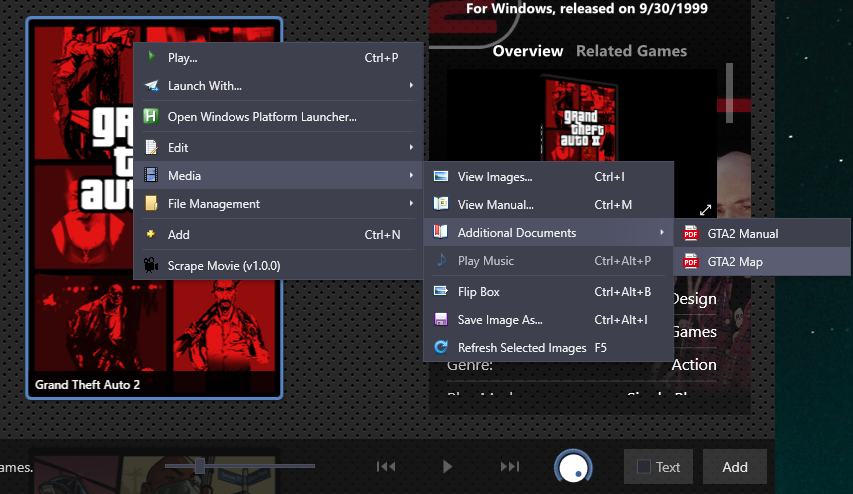Open View Manual... from Media submenu
This screenshot has height=494, width=853.
click(x=548, y=205)
